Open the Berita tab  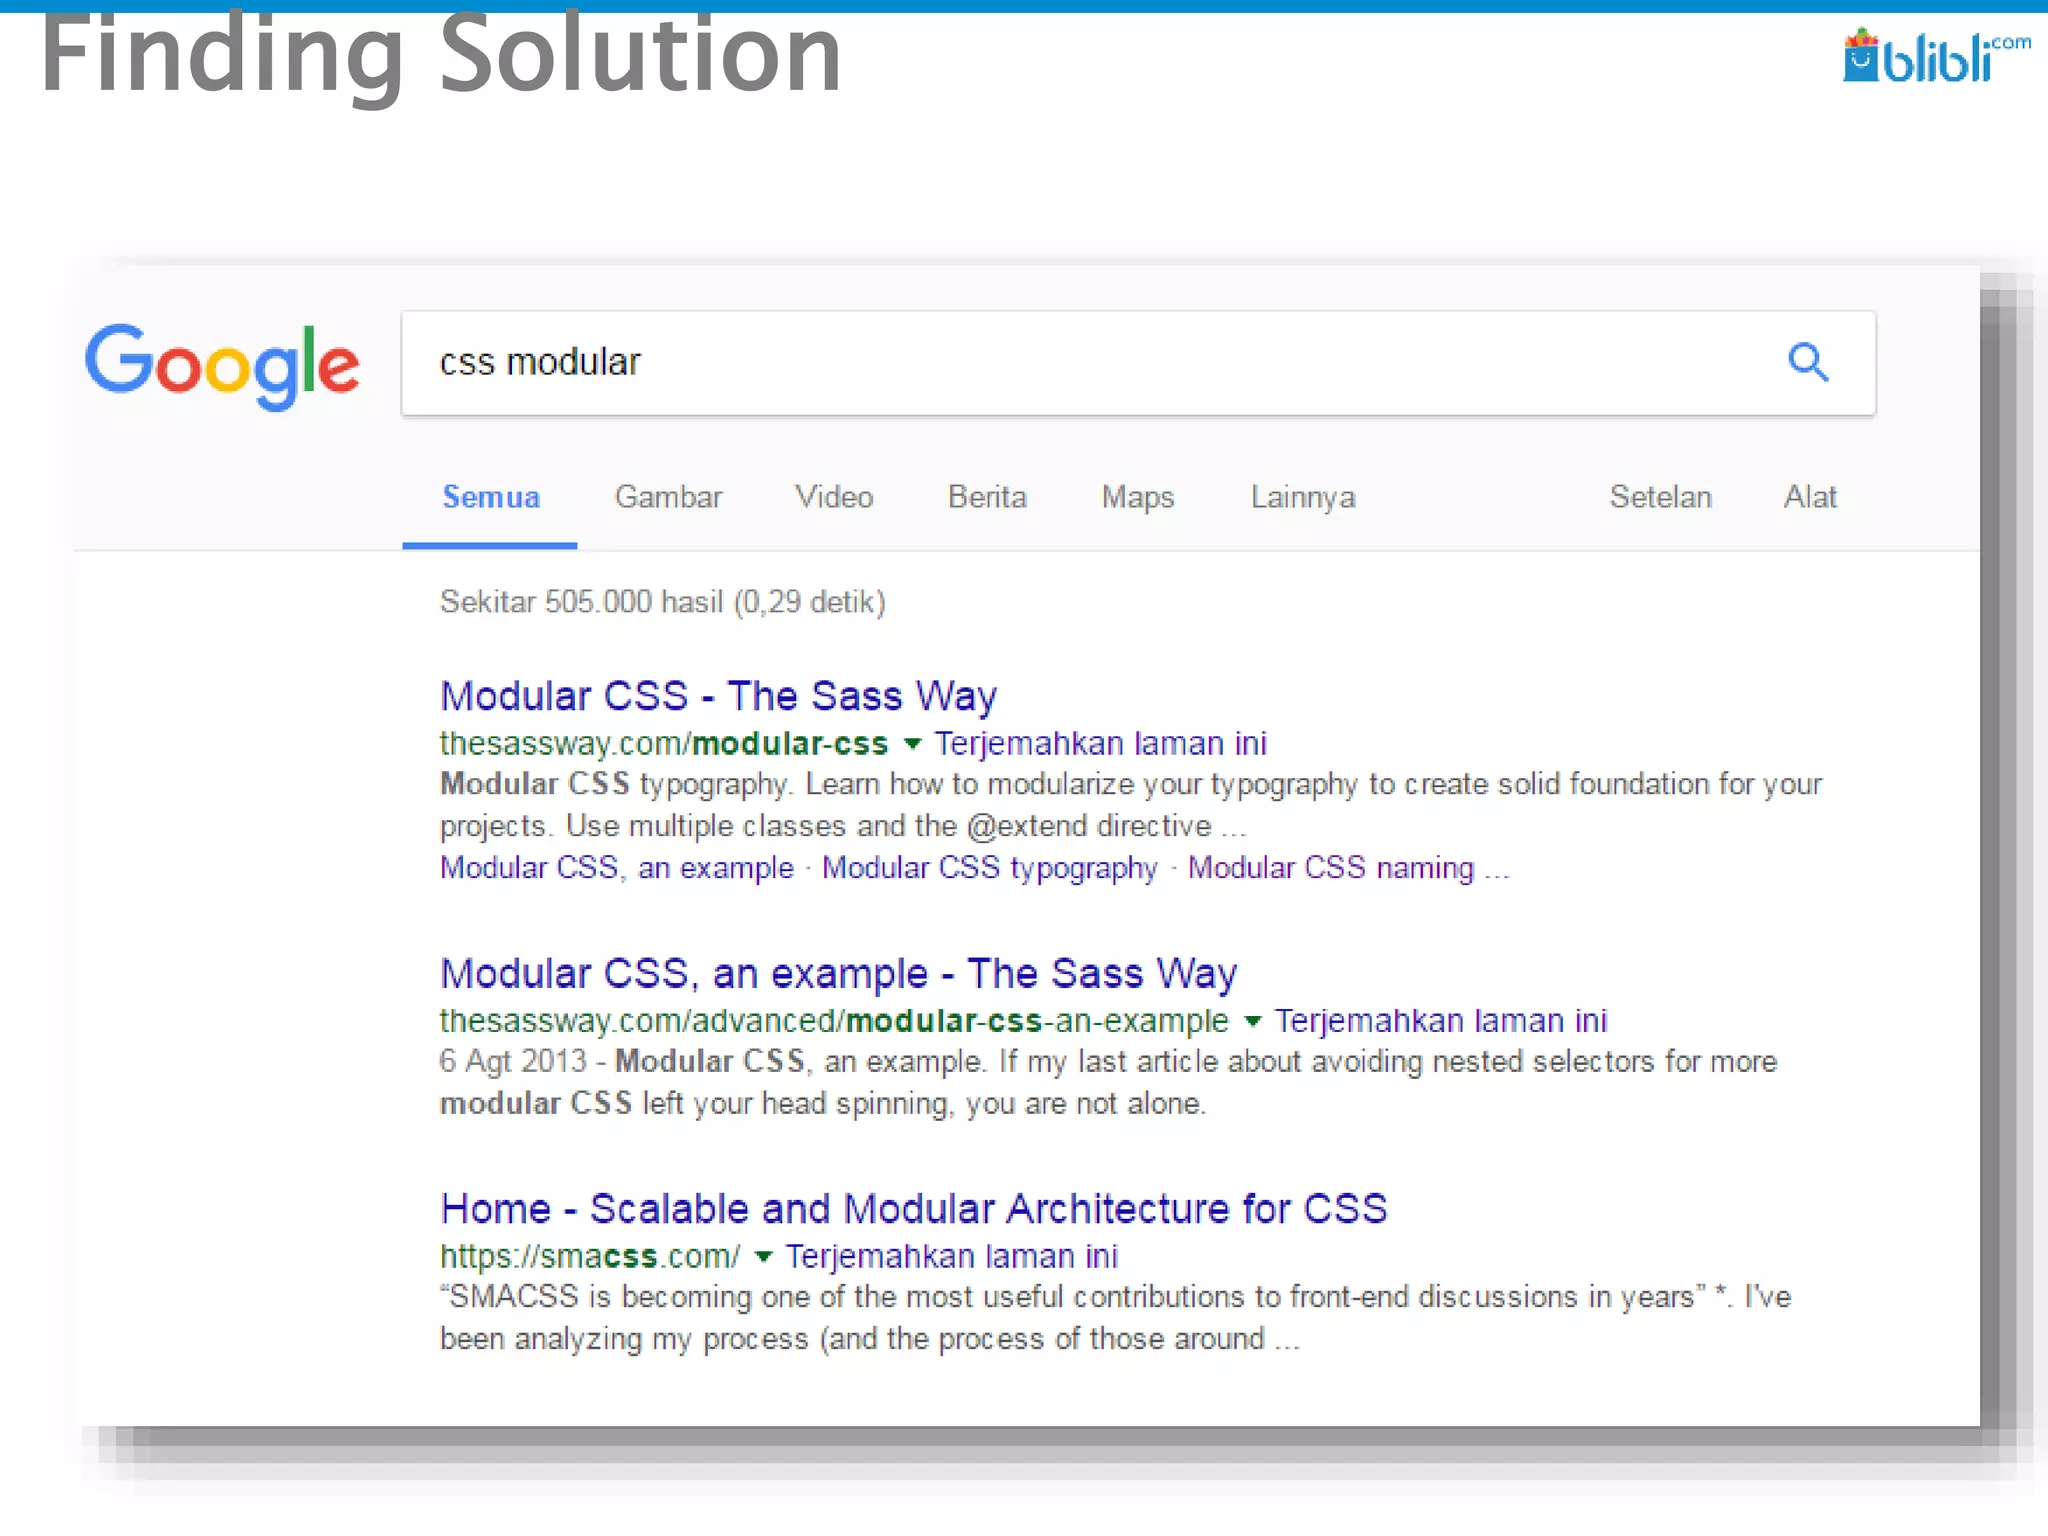point(987,497)
